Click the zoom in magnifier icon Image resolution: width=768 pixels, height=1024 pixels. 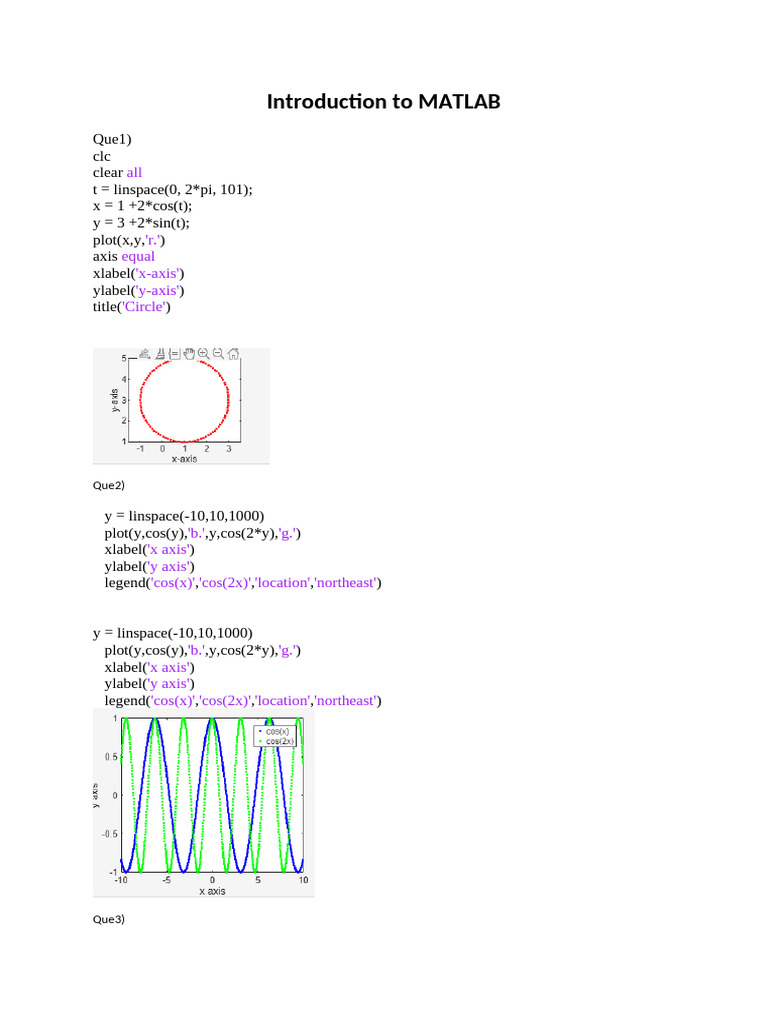click(x=203, y=353)
